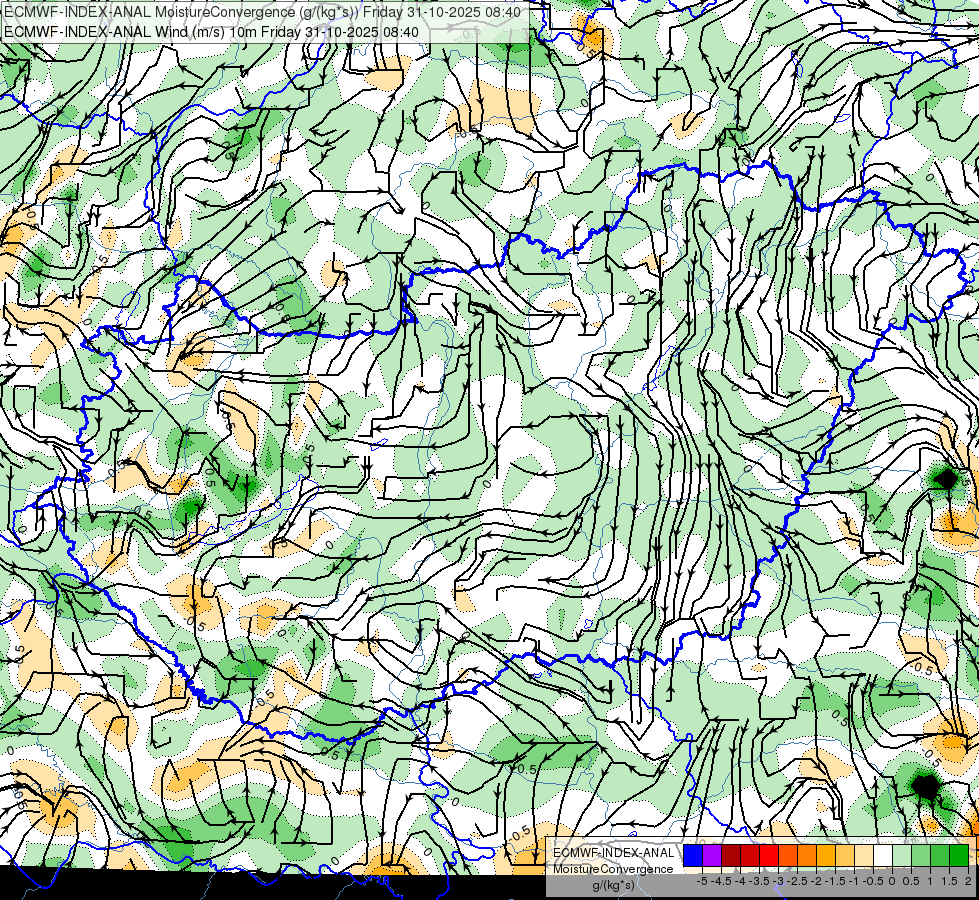Click the legend tick label 2
Viewport: 979px width, 900px height.
click(x=968, y=881)
